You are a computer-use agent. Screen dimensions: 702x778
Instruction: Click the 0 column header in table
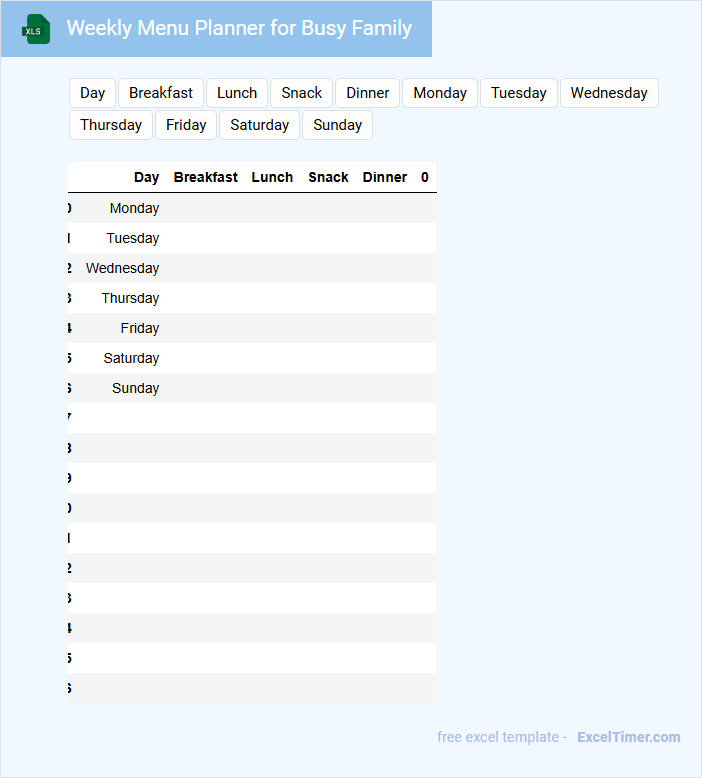click(x=425, y=177)
